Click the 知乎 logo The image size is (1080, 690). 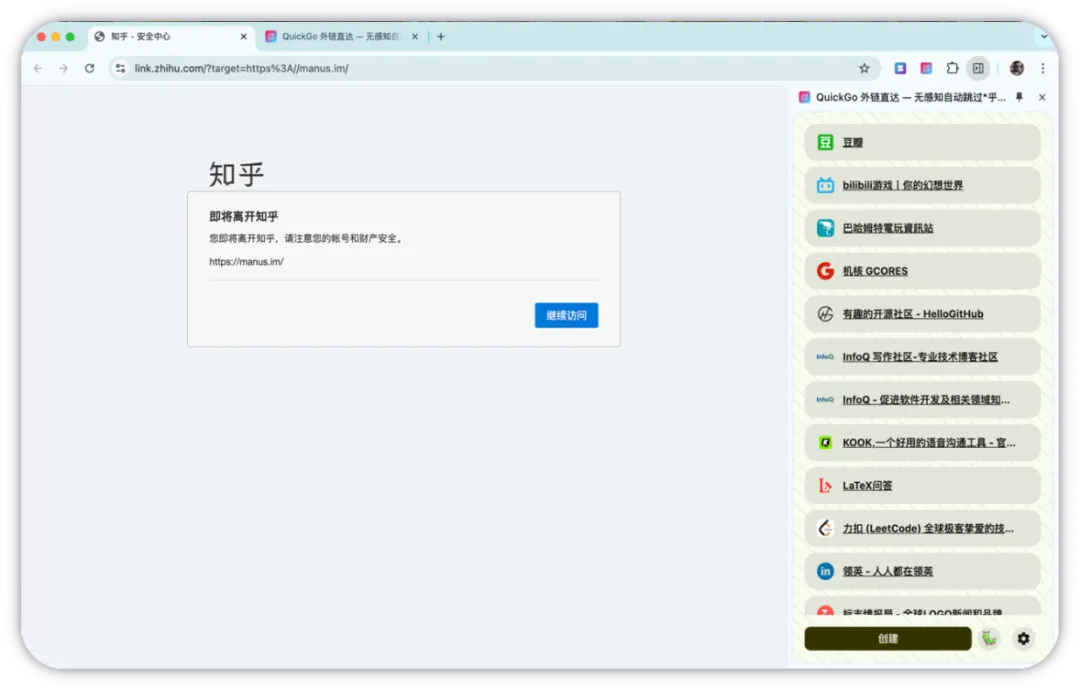236,174
